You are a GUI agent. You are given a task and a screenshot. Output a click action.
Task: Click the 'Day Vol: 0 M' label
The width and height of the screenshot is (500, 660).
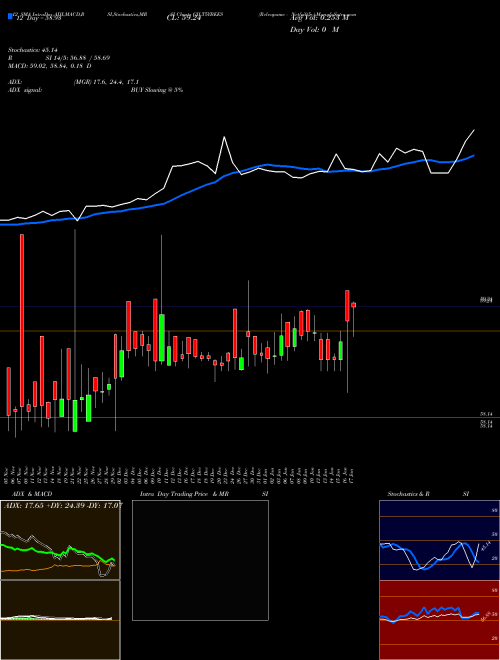pos(314,30)
